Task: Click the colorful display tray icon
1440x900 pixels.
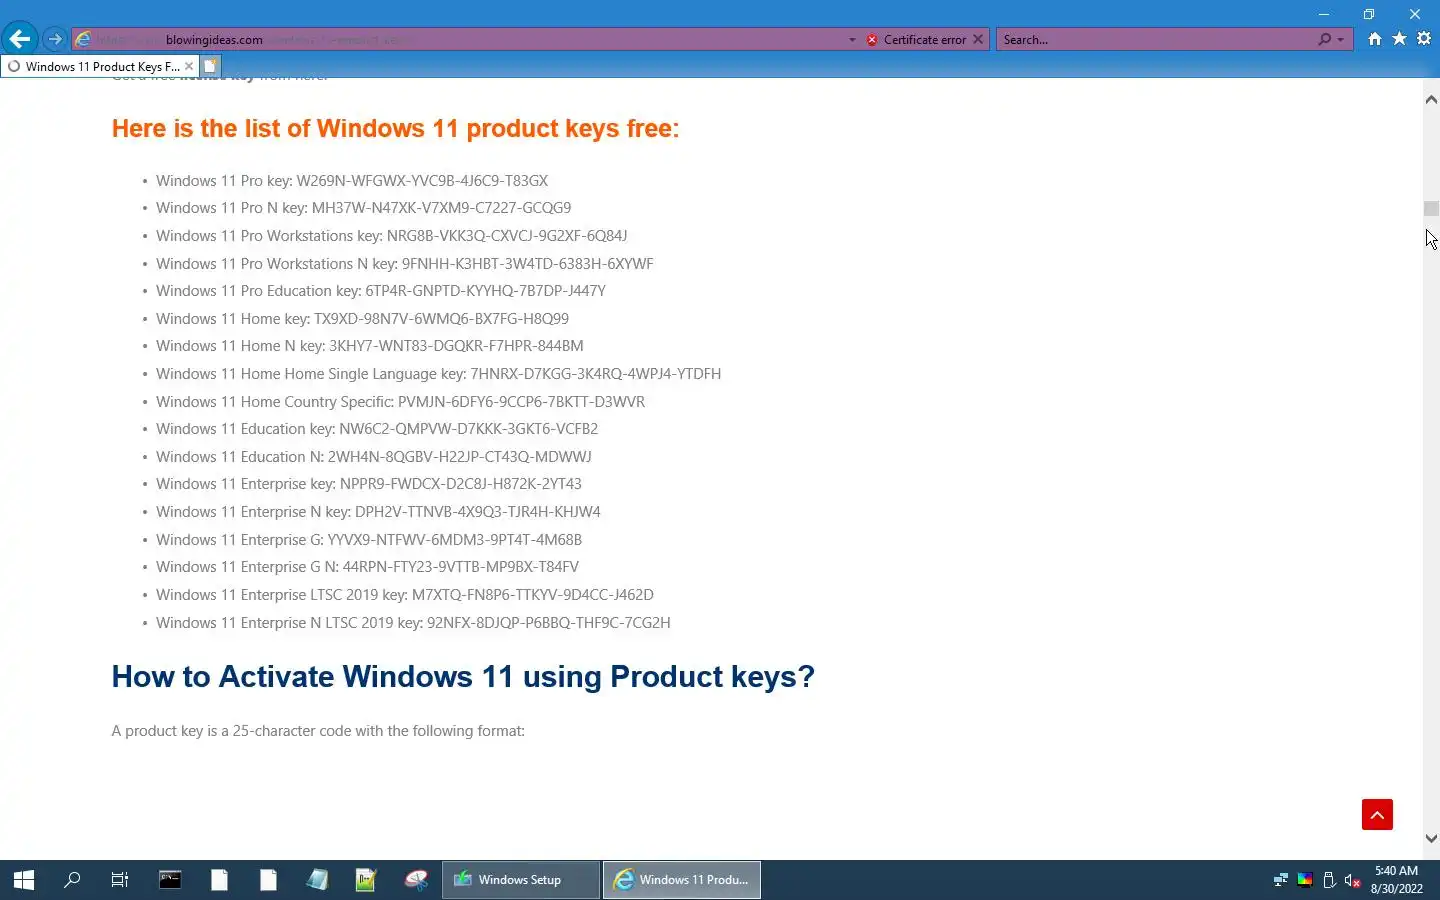Action: (1305, 880)
